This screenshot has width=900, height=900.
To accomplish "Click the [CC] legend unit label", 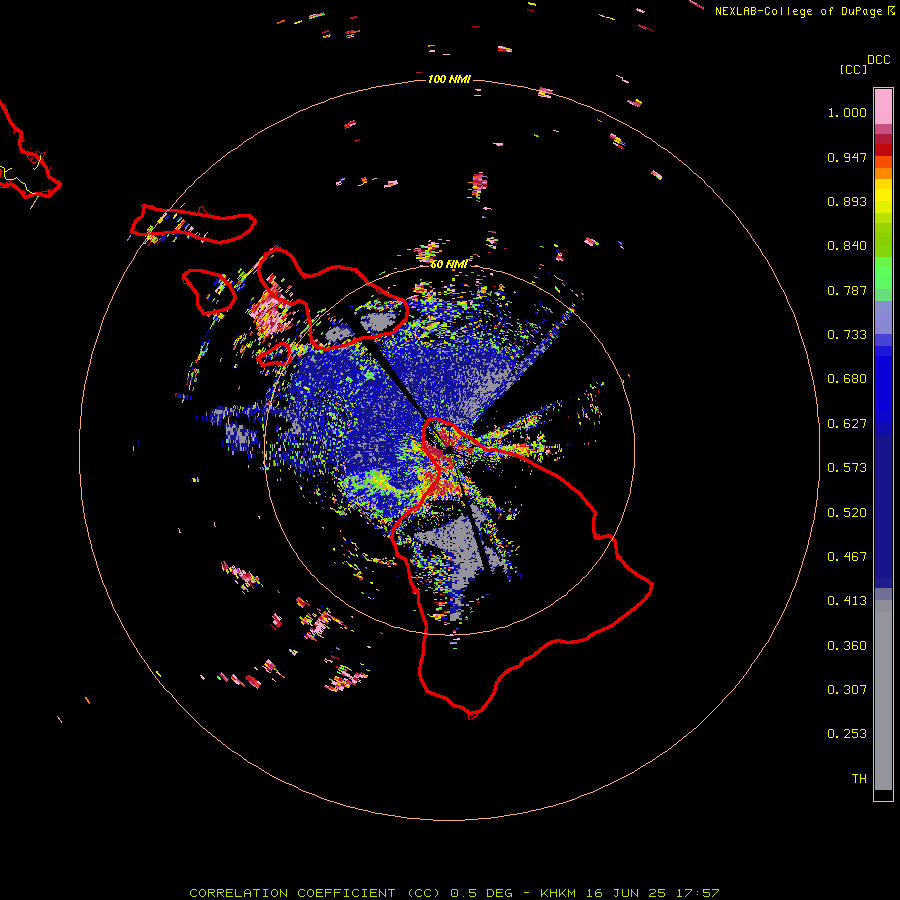I will click(x=853, y=69).
